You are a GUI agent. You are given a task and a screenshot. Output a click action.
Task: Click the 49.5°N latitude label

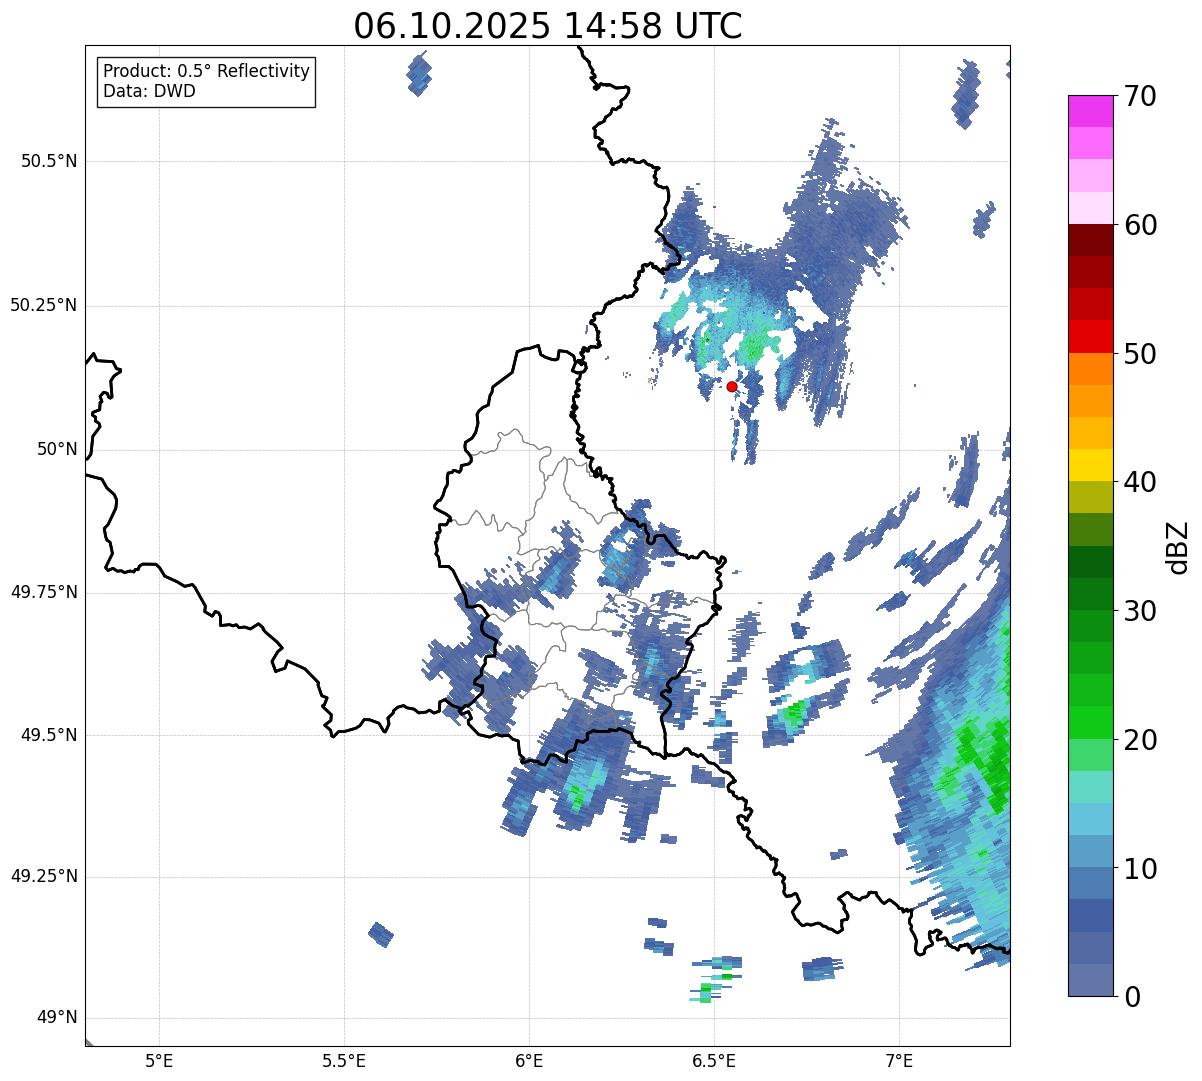point(49,735)
